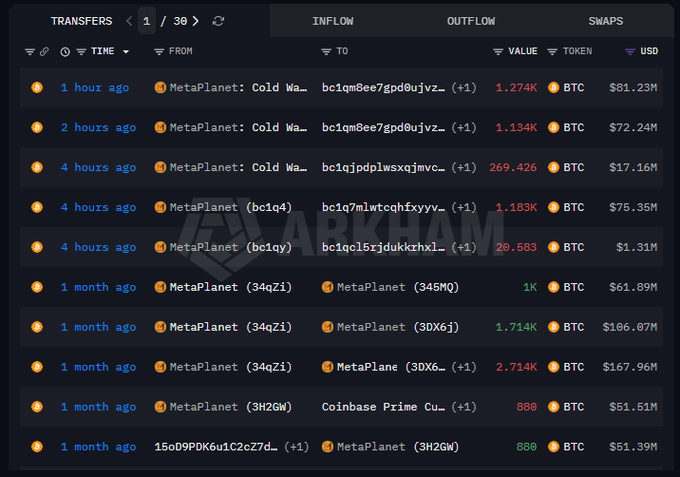Screen dimensions: 680x477
Task: Click the Bitcoin chain icon in $61.89M row
Action: coord(37,287)
